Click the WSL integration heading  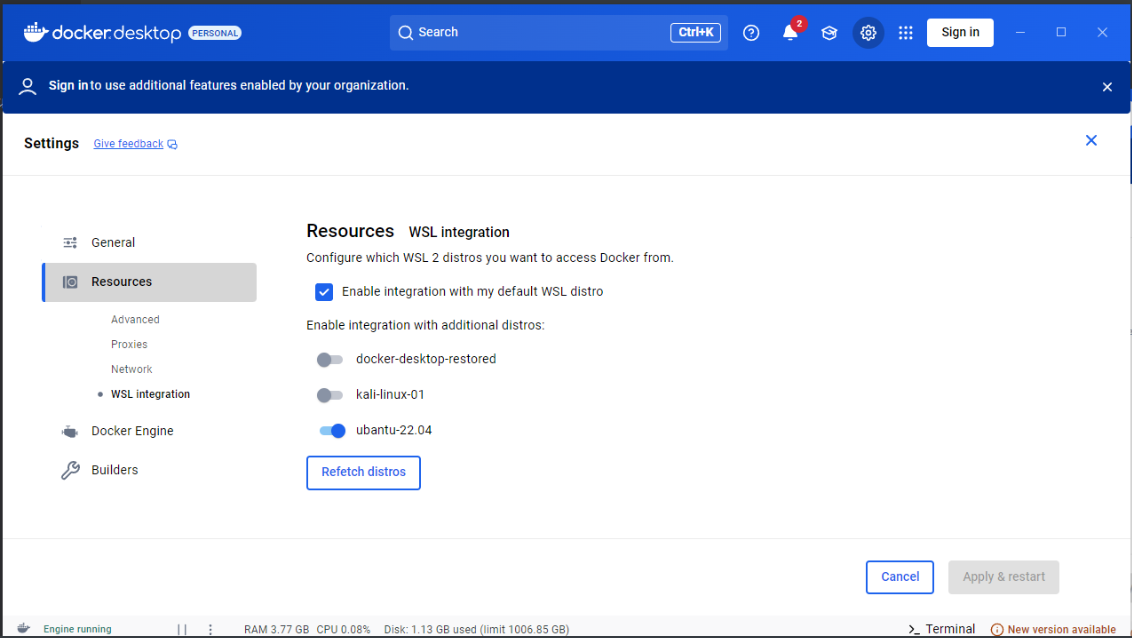(x=459, y=232)
